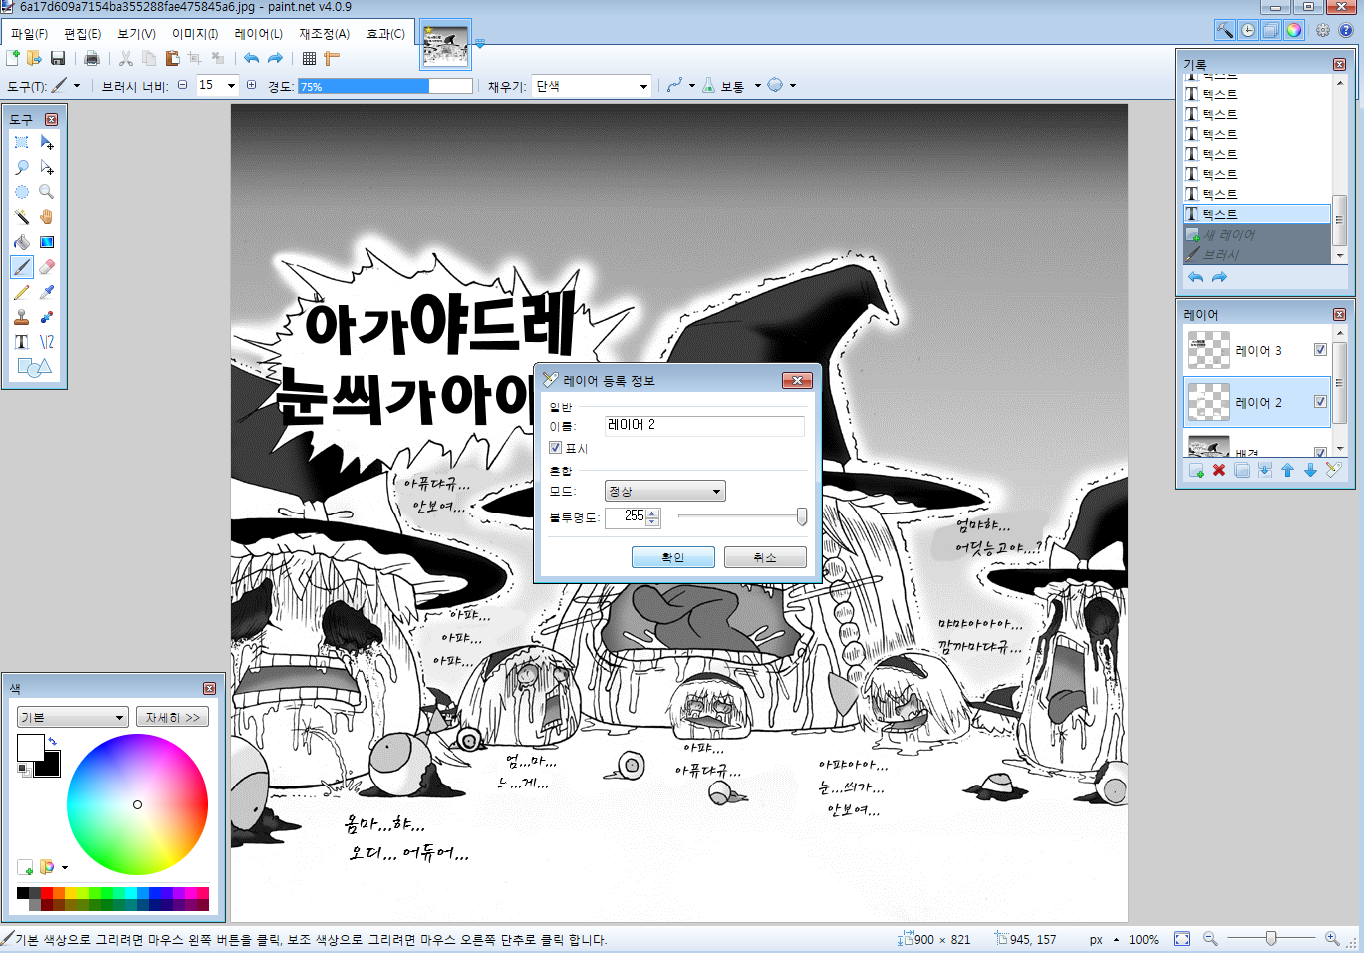Open the 기본 color selector dropdown

[x=72, y=717]
